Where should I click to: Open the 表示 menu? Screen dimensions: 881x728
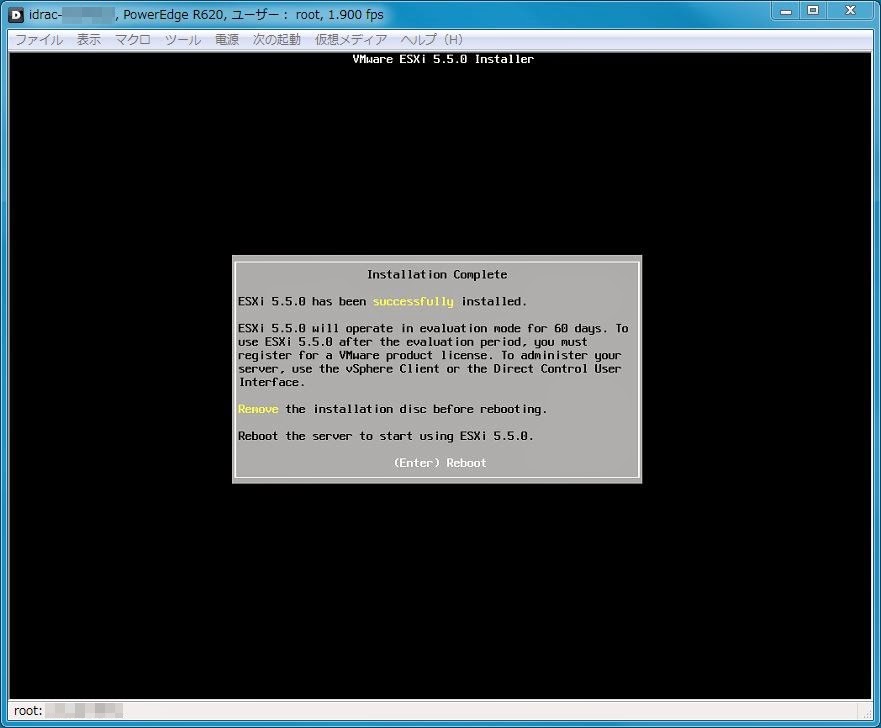[x=89, y=39]
